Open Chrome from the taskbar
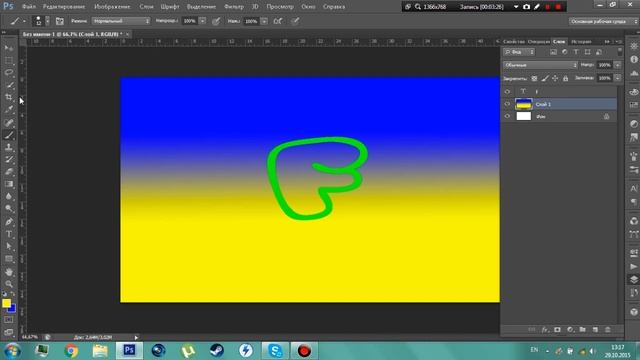Screen dimensions: 640x360 click(71, 351)
